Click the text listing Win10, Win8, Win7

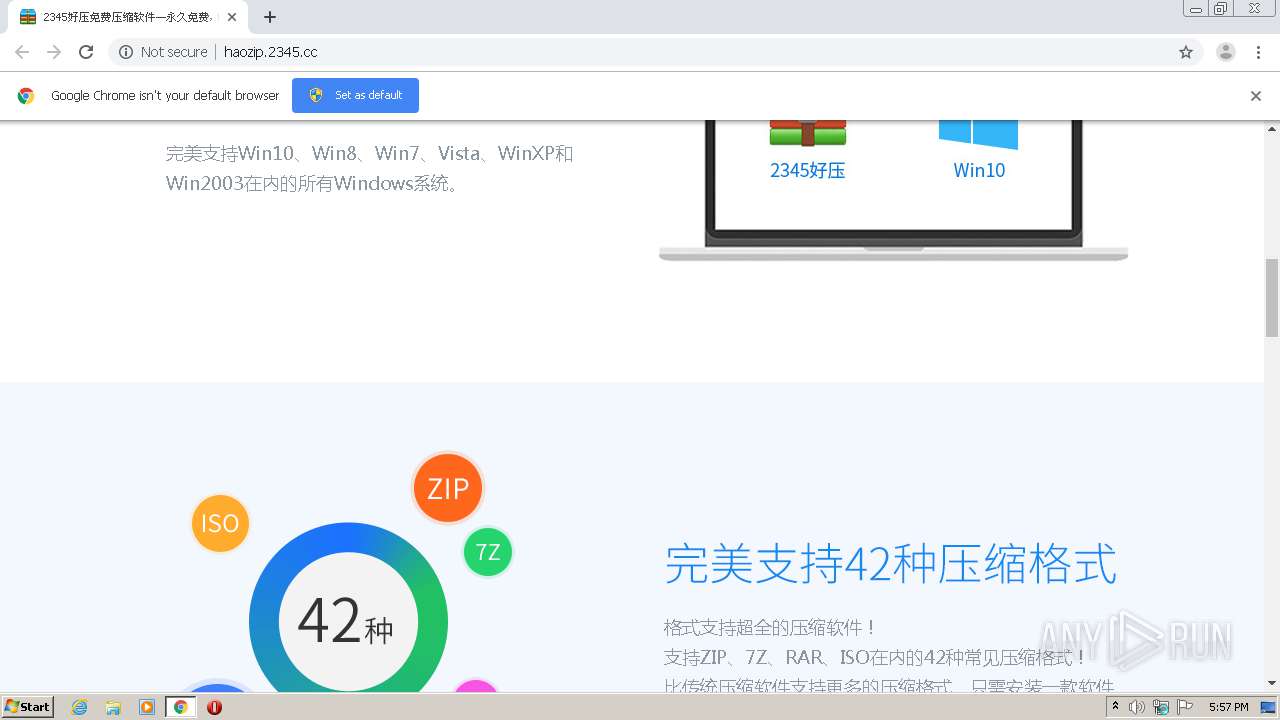coord(369,168)
